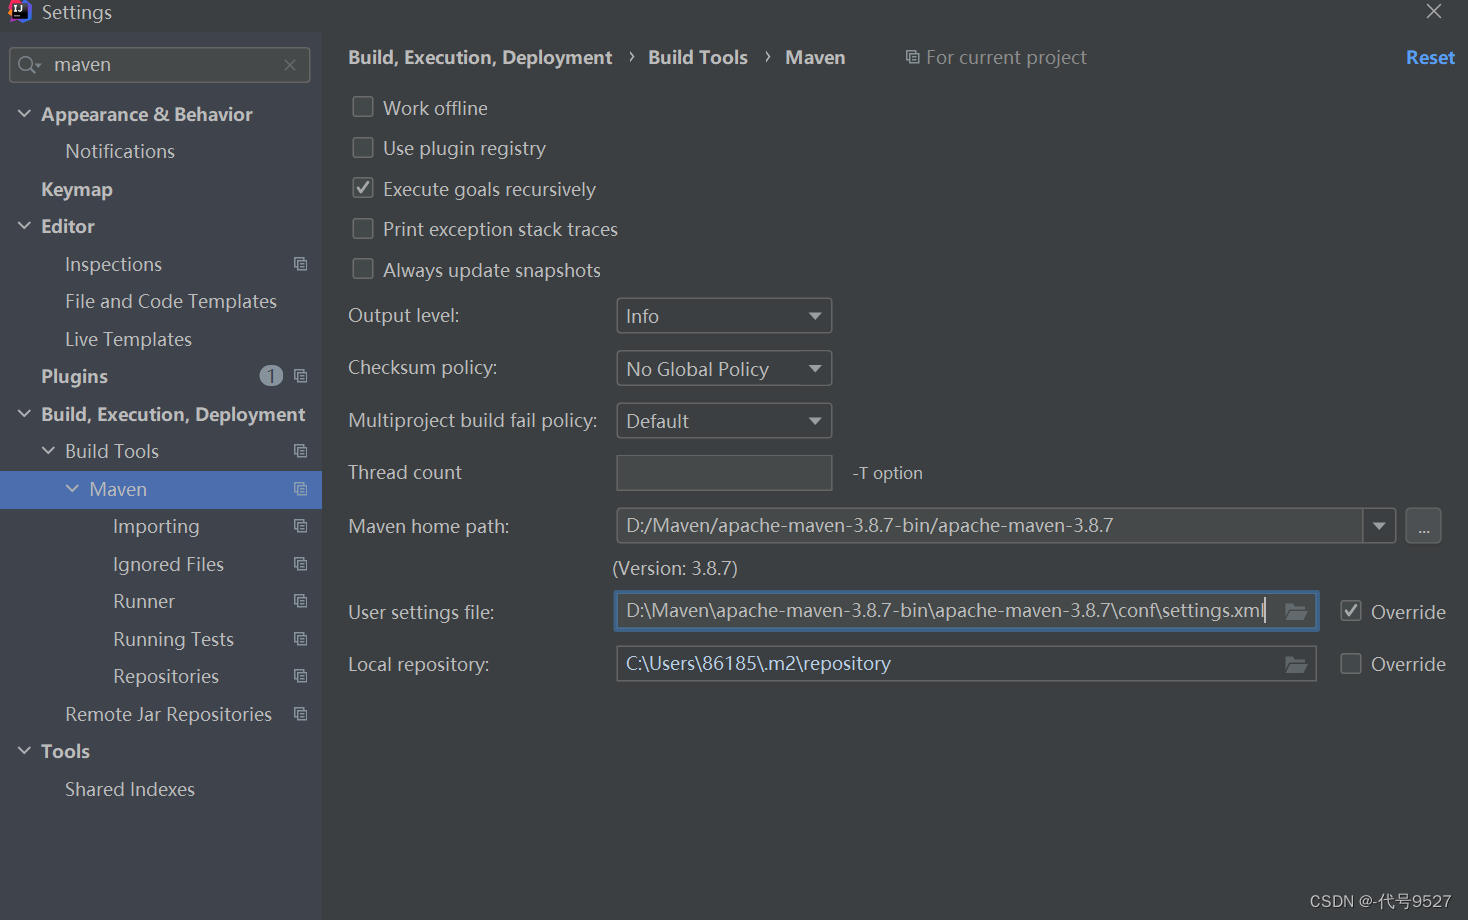Click the Maven home path browse button
Screen dimensions: 1468x920
1423,526
